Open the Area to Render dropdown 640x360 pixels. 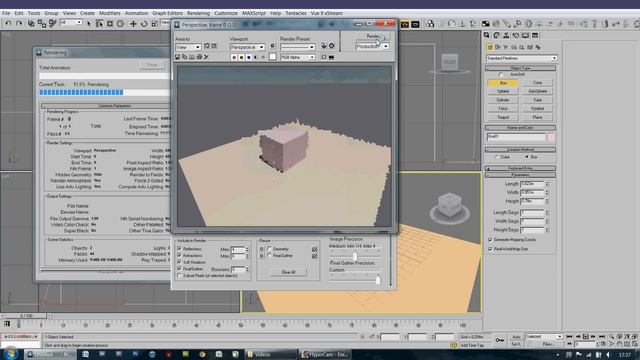coord(188,47)
